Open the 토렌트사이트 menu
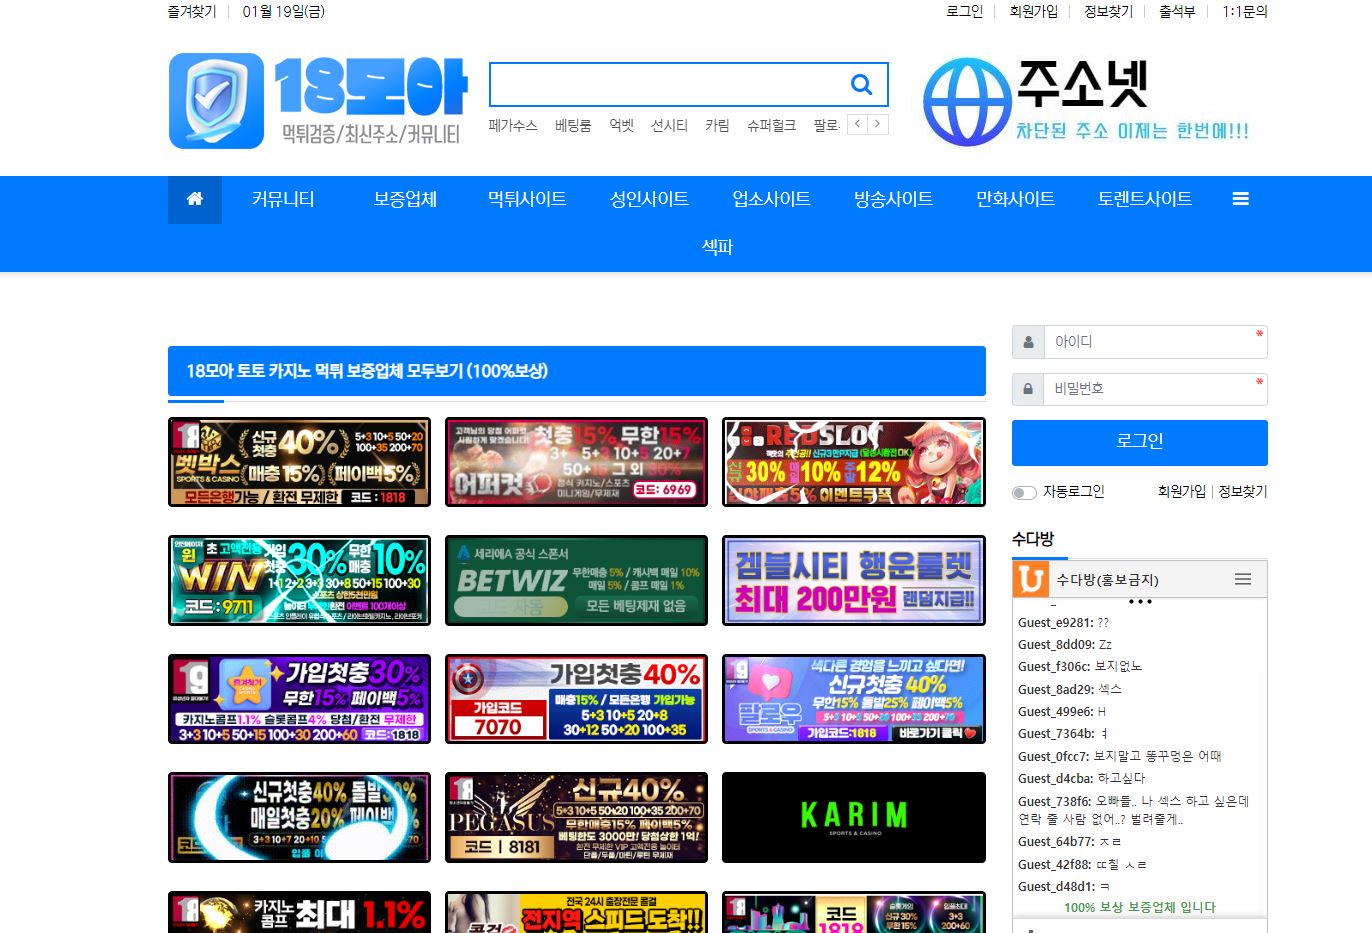Viewport: 1372px width, 933px height. [1144, 199]
